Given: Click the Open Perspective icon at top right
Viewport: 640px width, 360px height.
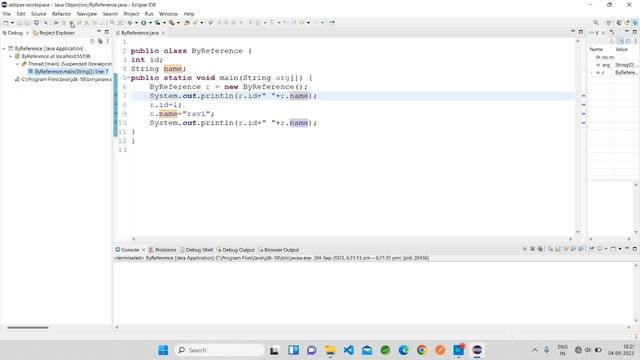Looking at the screenshot, I should 609,23.
